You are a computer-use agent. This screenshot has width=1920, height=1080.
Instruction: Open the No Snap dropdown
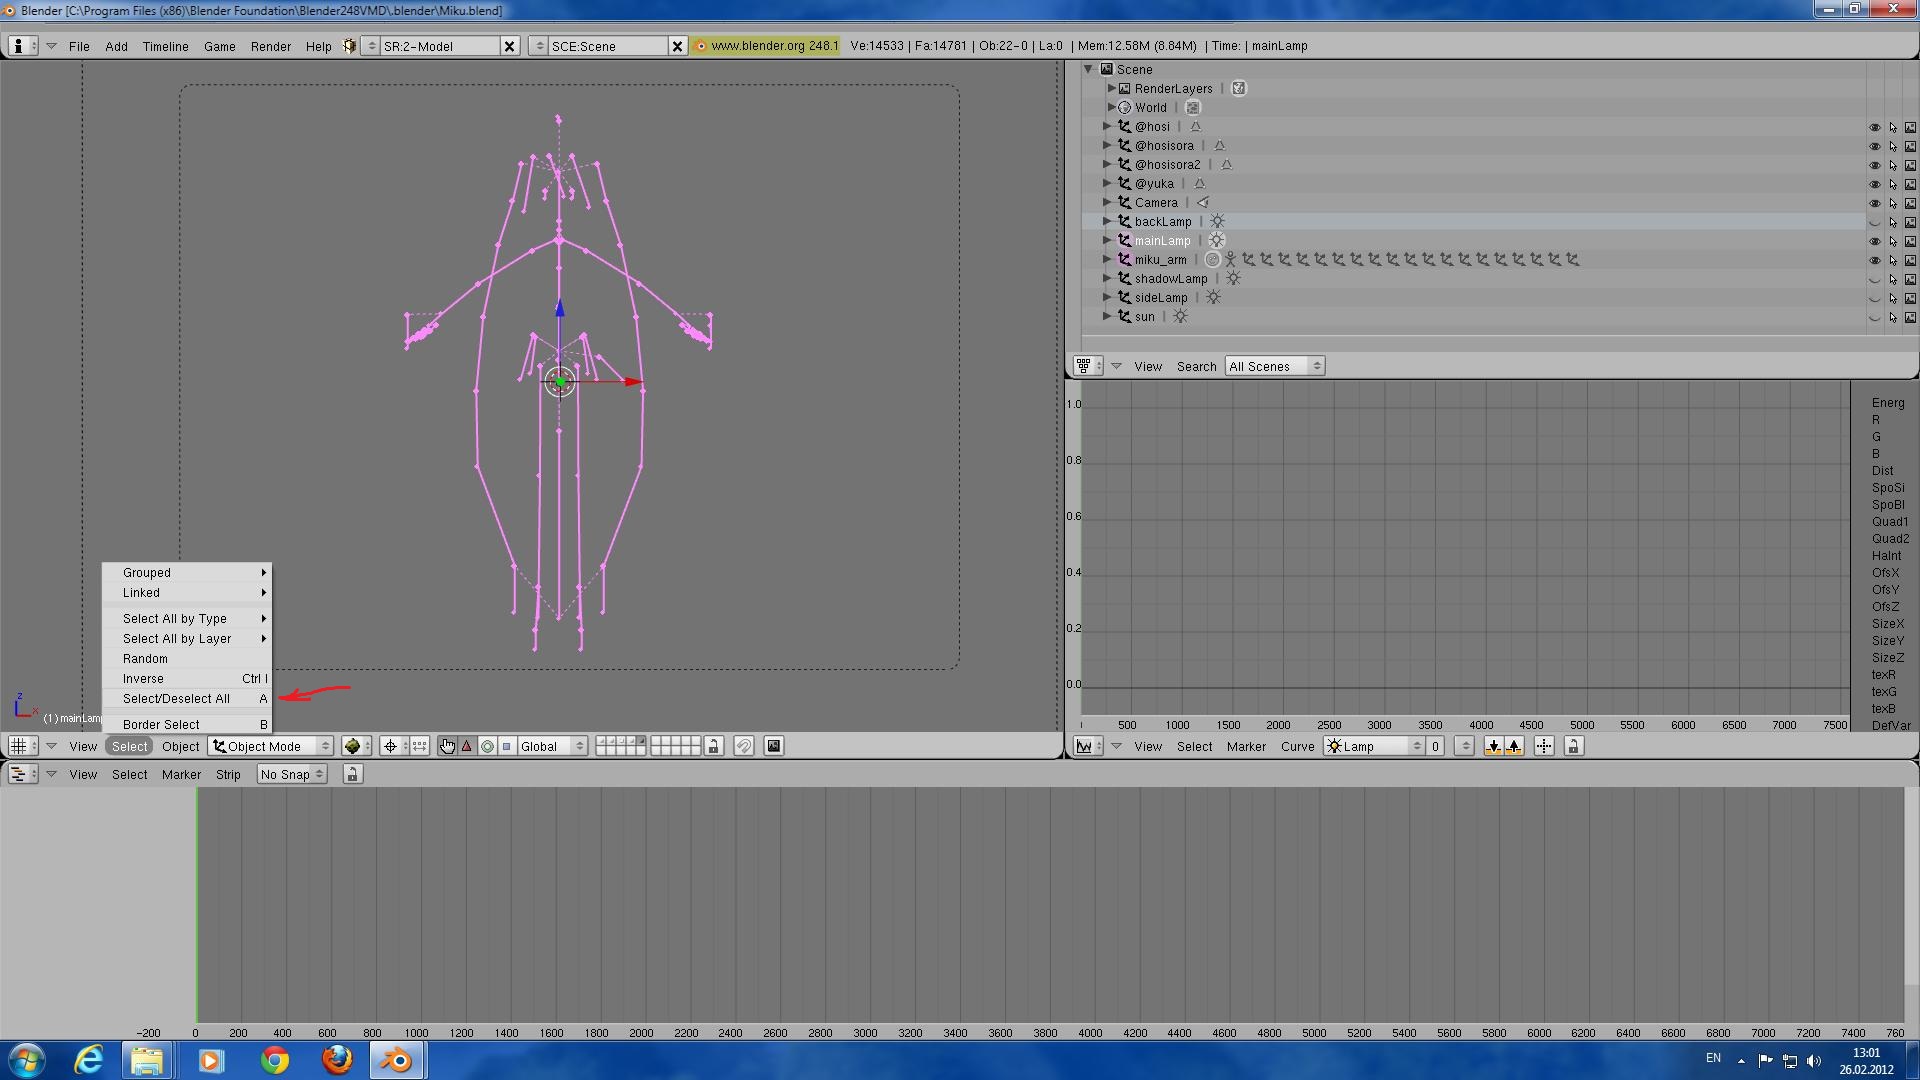(291, 774)
